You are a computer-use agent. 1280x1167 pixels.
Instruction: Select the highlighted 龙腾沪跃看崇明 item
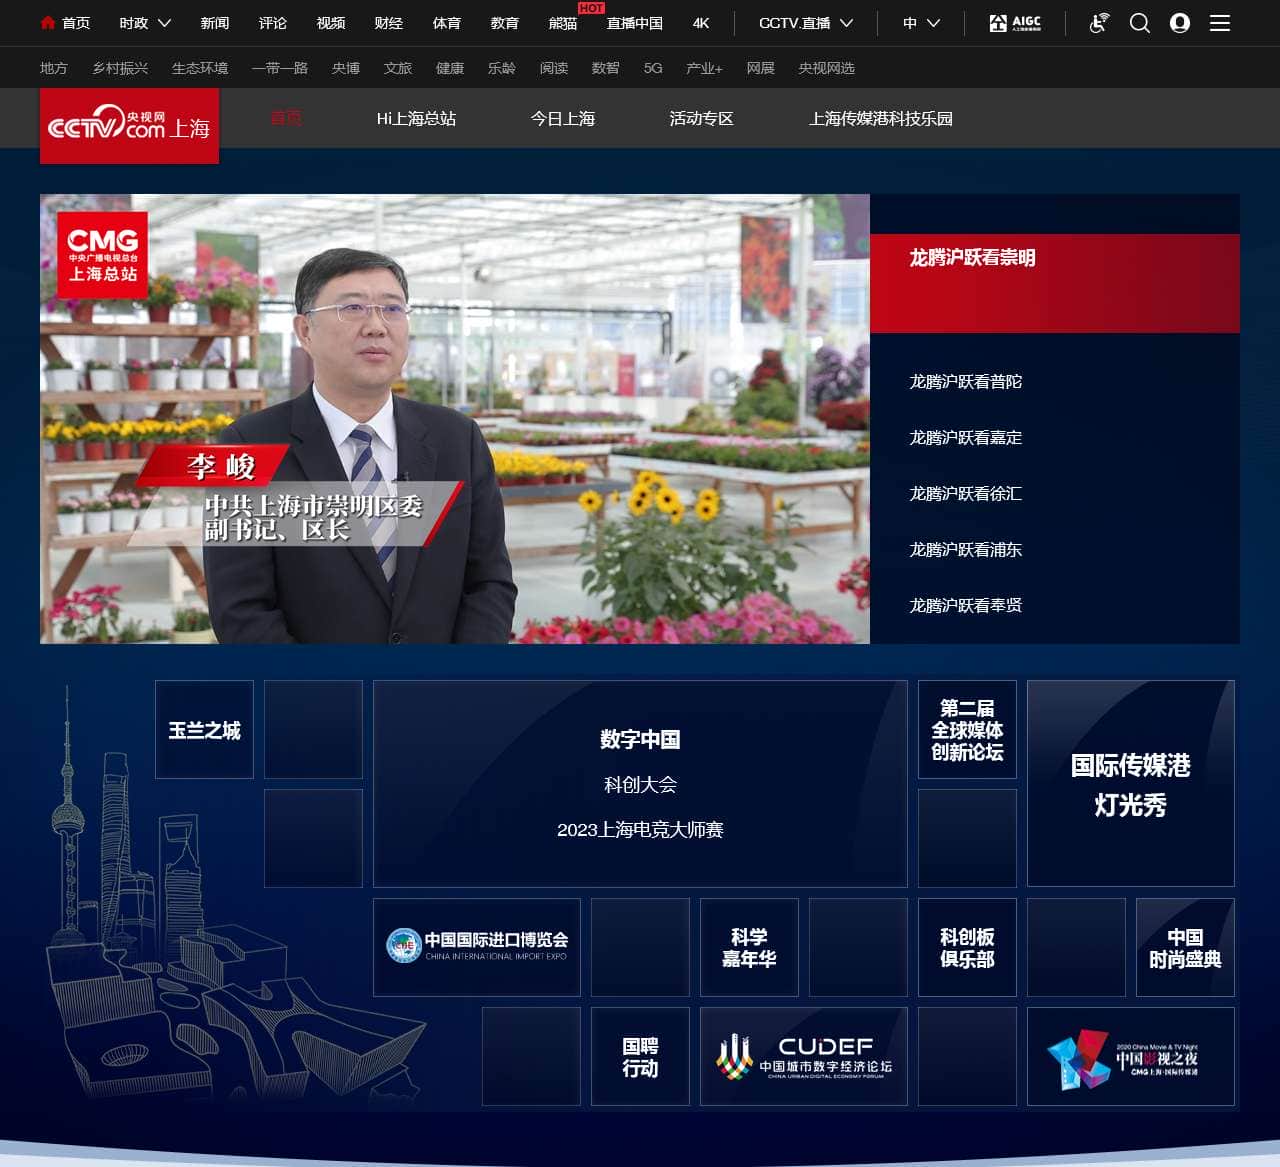pos(1055,283)
